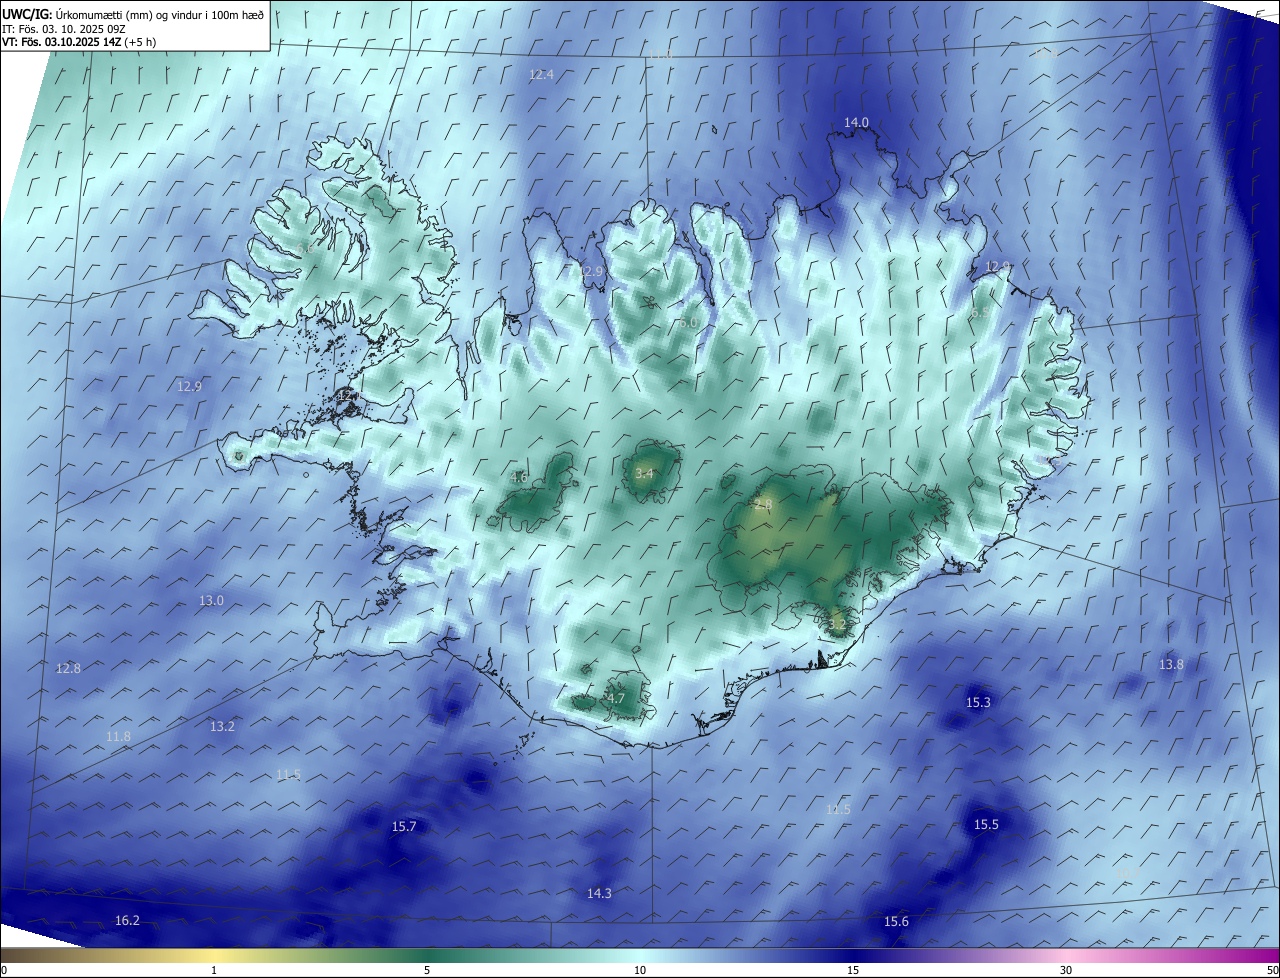Click the 16.2 value label
Screen dimensions: 1280x978
(127, 921)
